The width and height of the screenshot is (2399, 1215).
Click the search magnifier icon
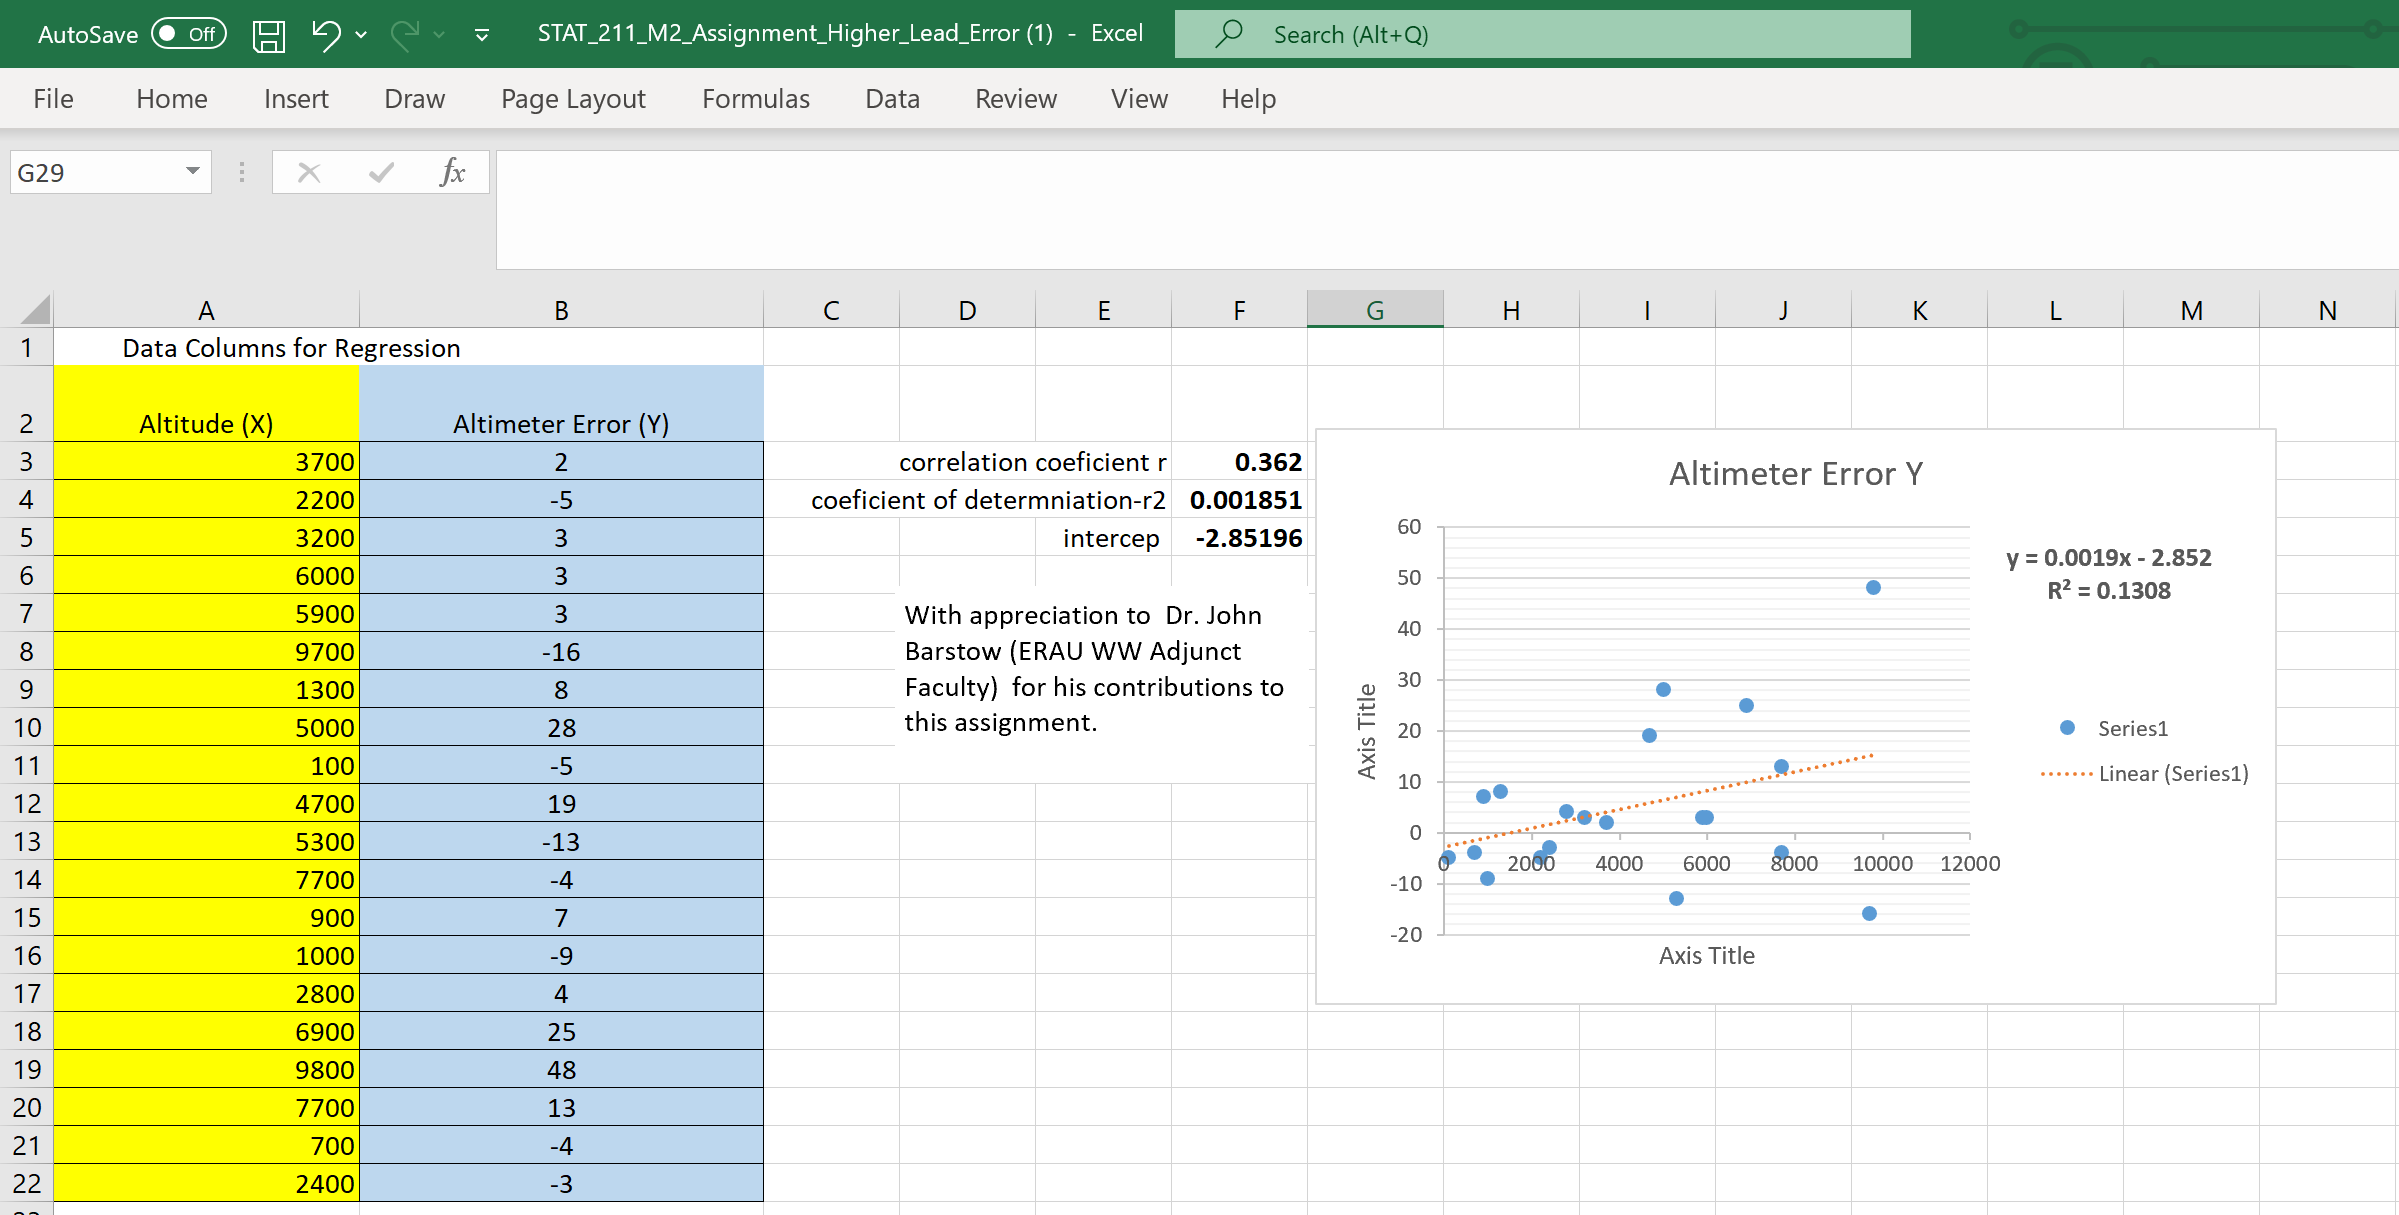pos(1229,34)
